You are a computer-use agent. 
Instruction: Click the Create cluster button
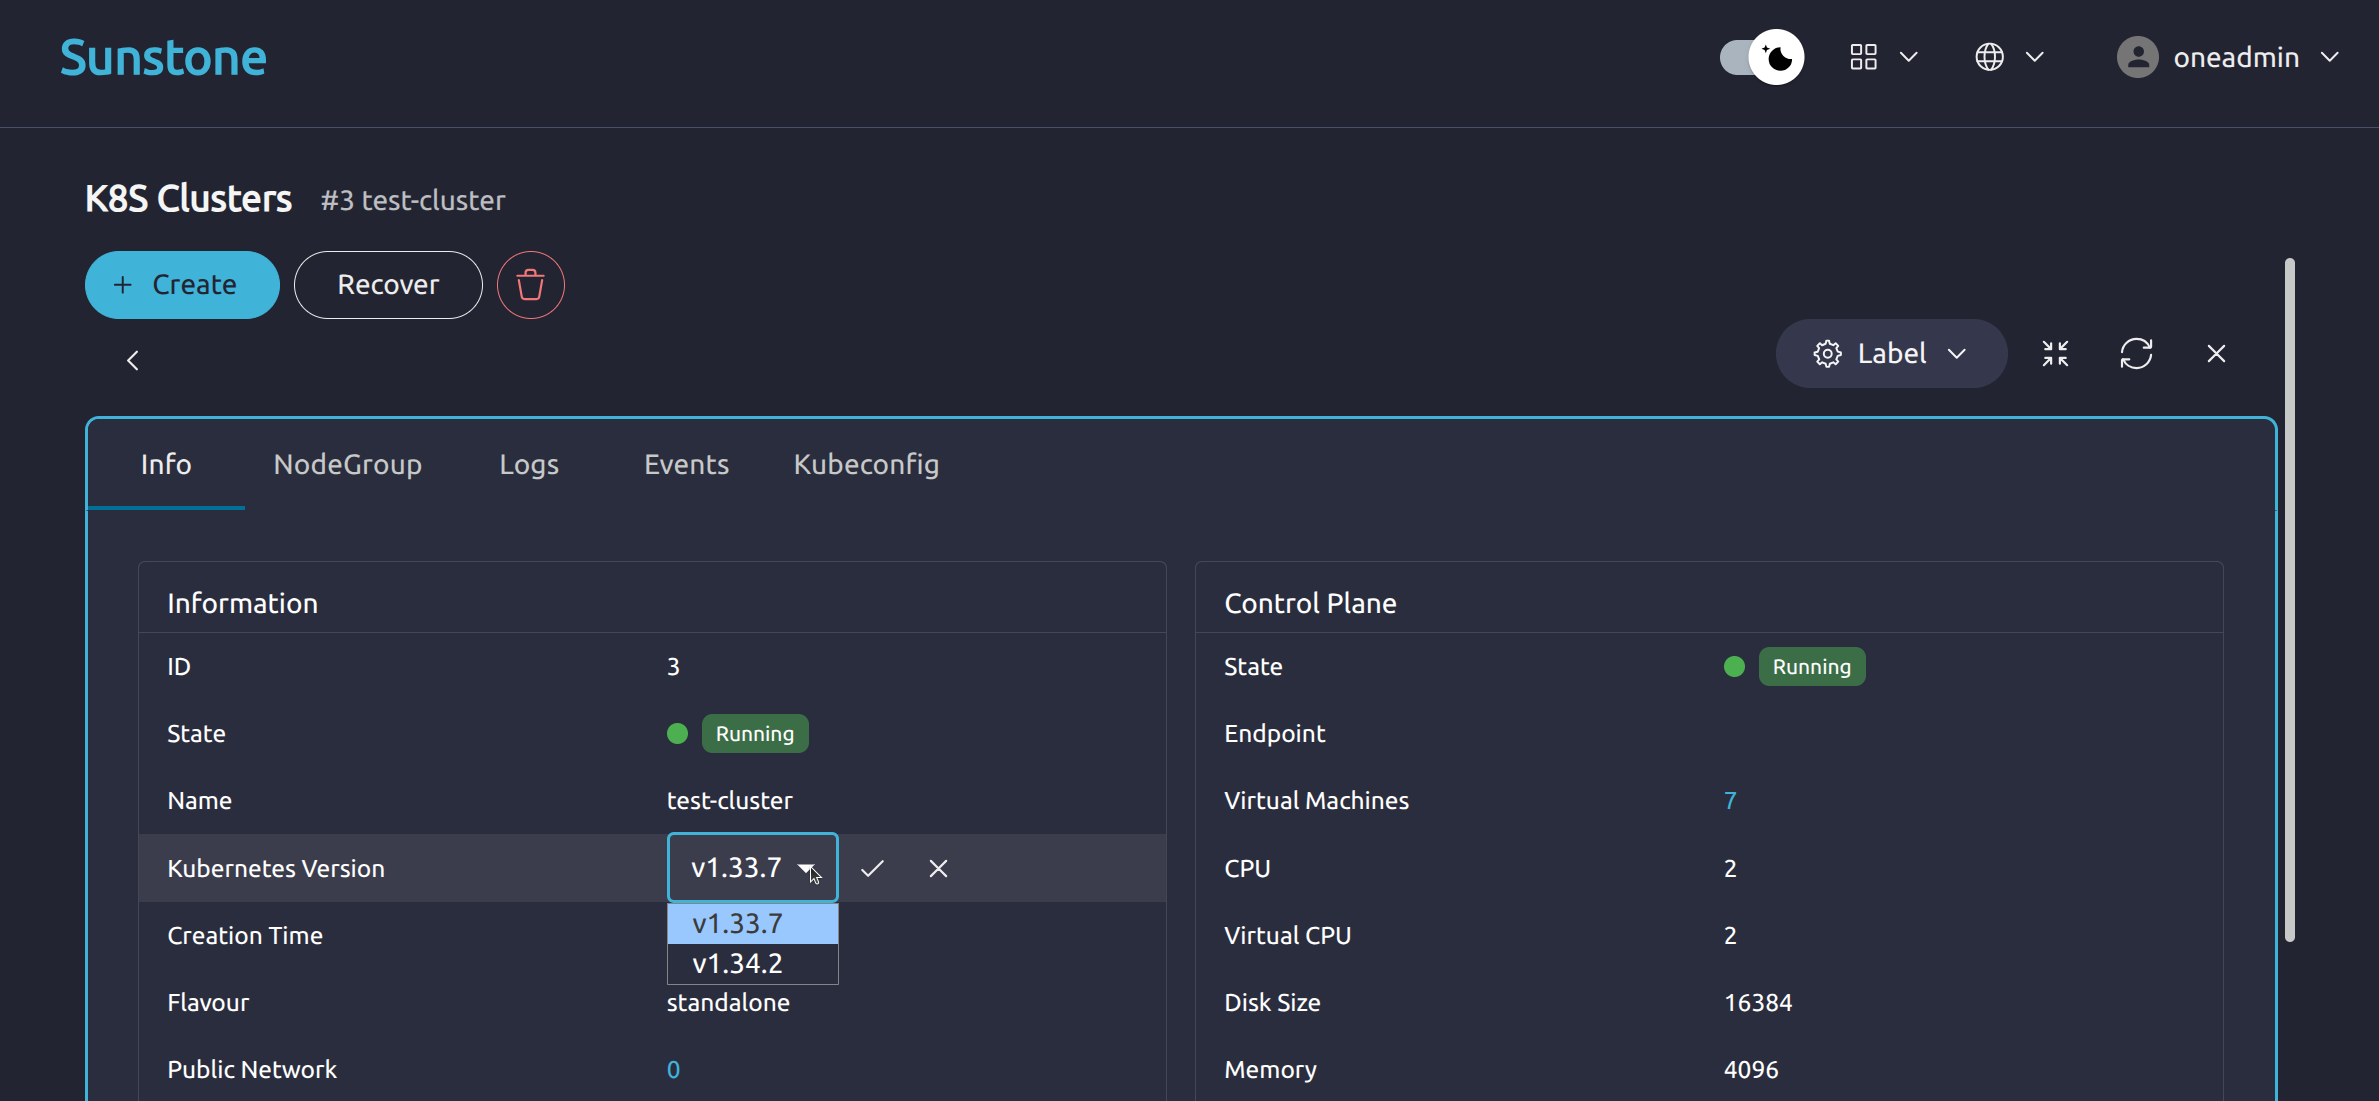point(182,285)
